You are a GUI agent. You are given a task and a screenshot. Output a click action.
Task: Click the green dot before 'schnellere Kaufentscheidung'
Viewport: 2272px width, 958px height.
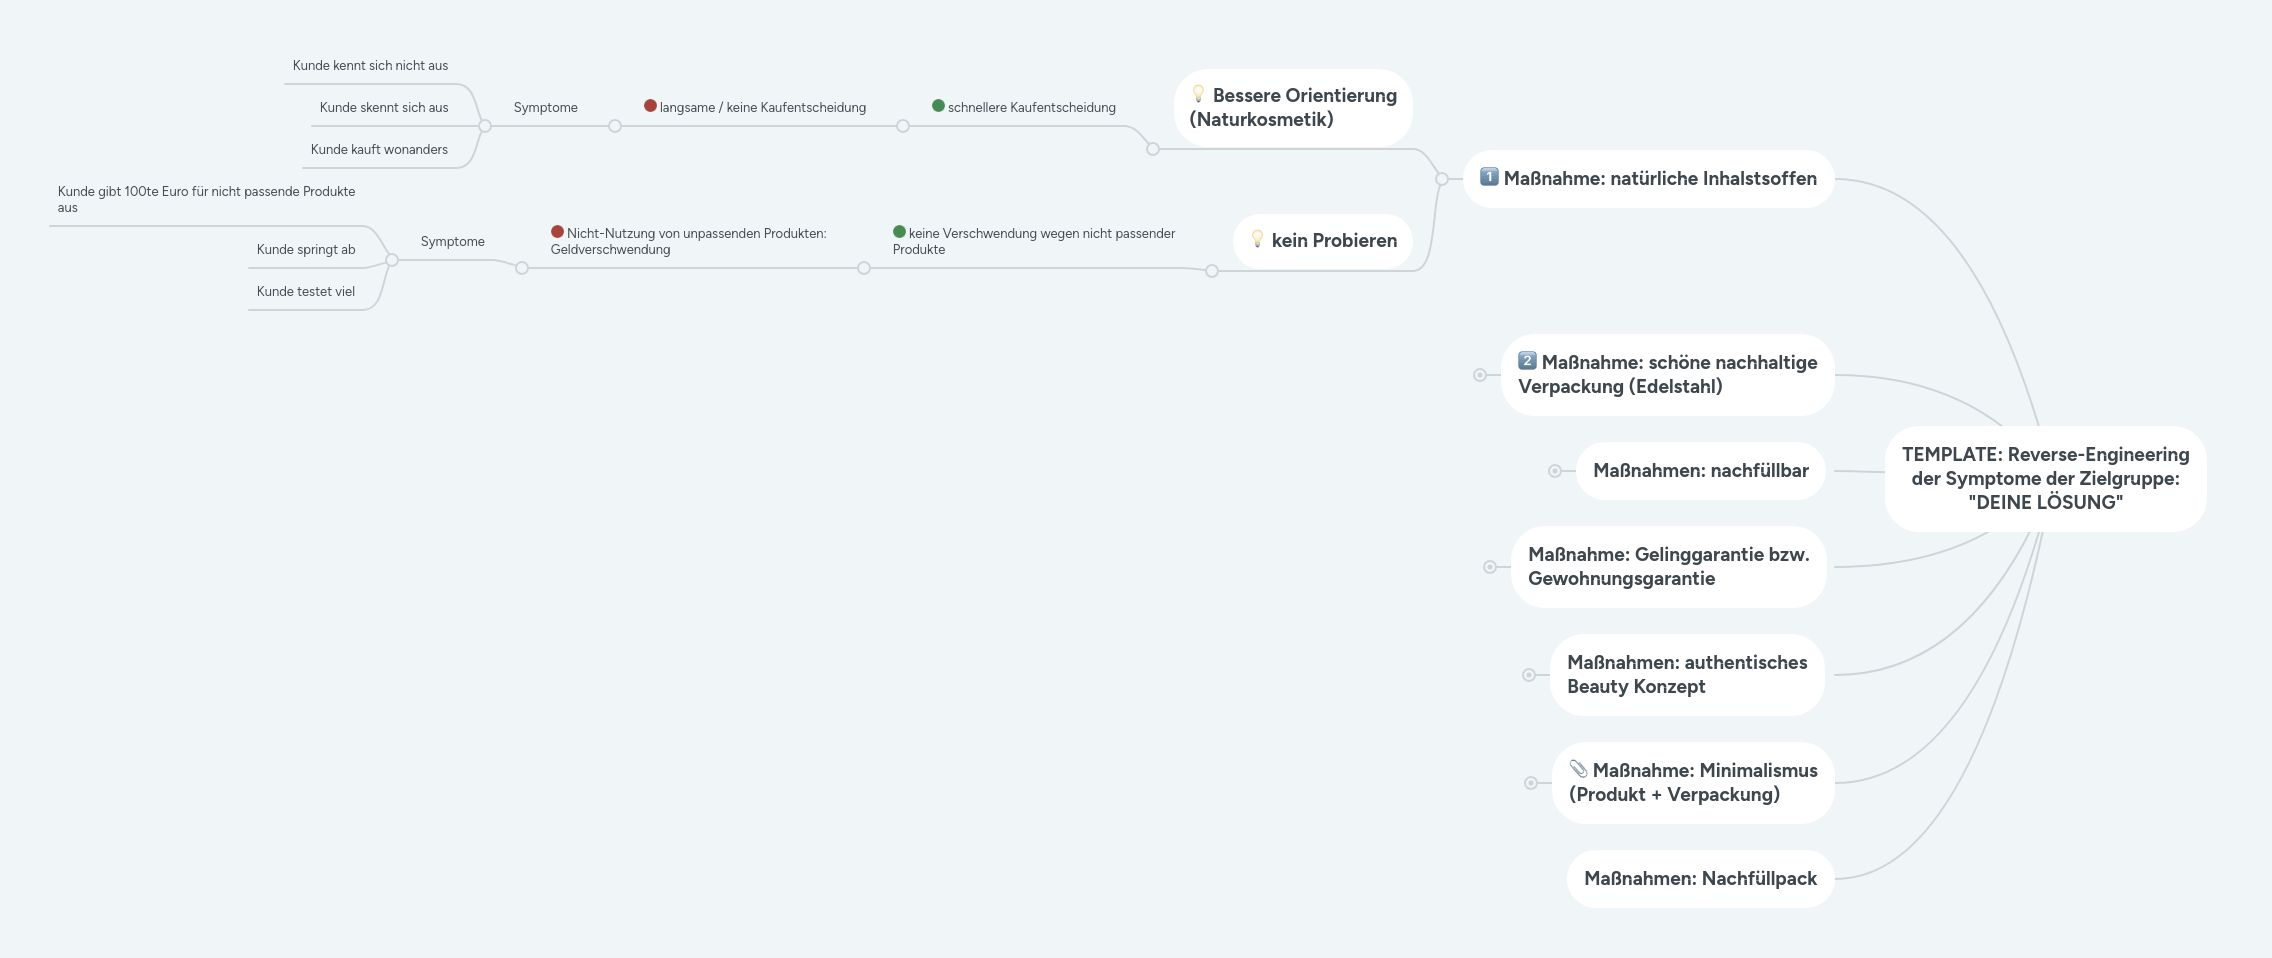coord(938,107)
